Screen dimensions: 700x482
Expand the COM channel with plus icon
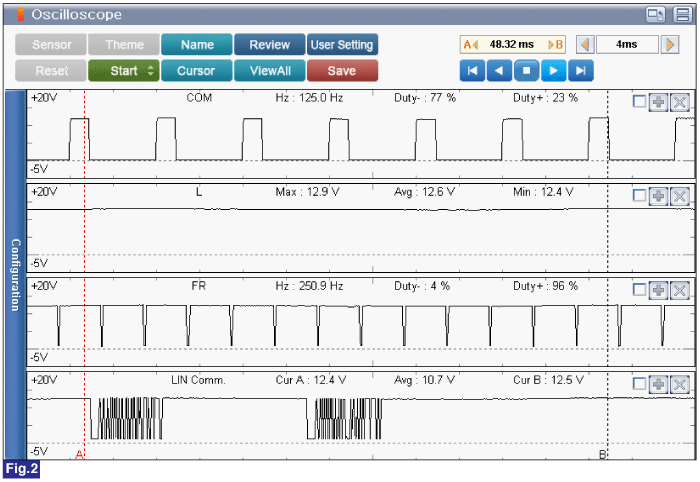pyautogui.click(x=658, y=102)
